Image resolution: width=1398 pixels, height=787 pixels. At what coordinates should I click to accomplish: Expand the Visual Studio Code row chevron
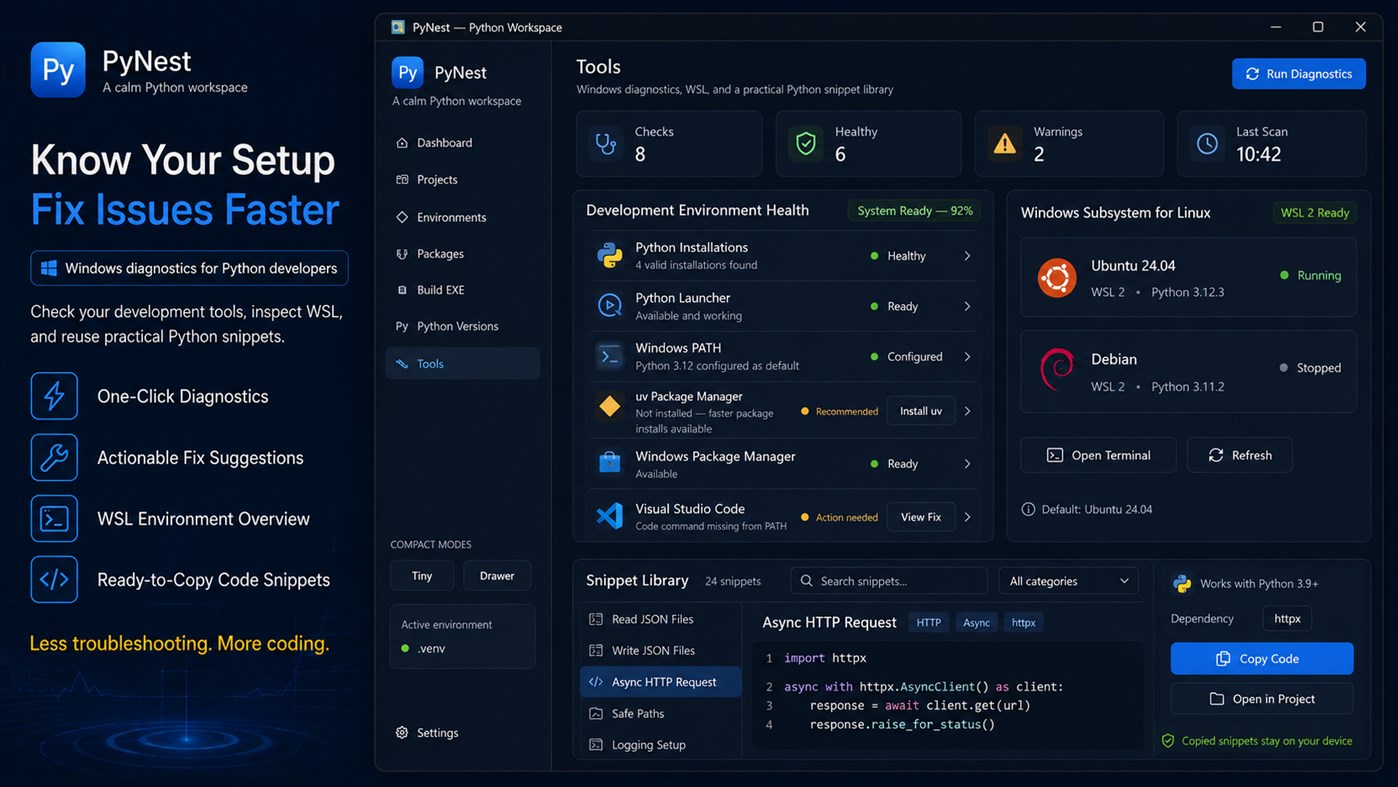967,517
